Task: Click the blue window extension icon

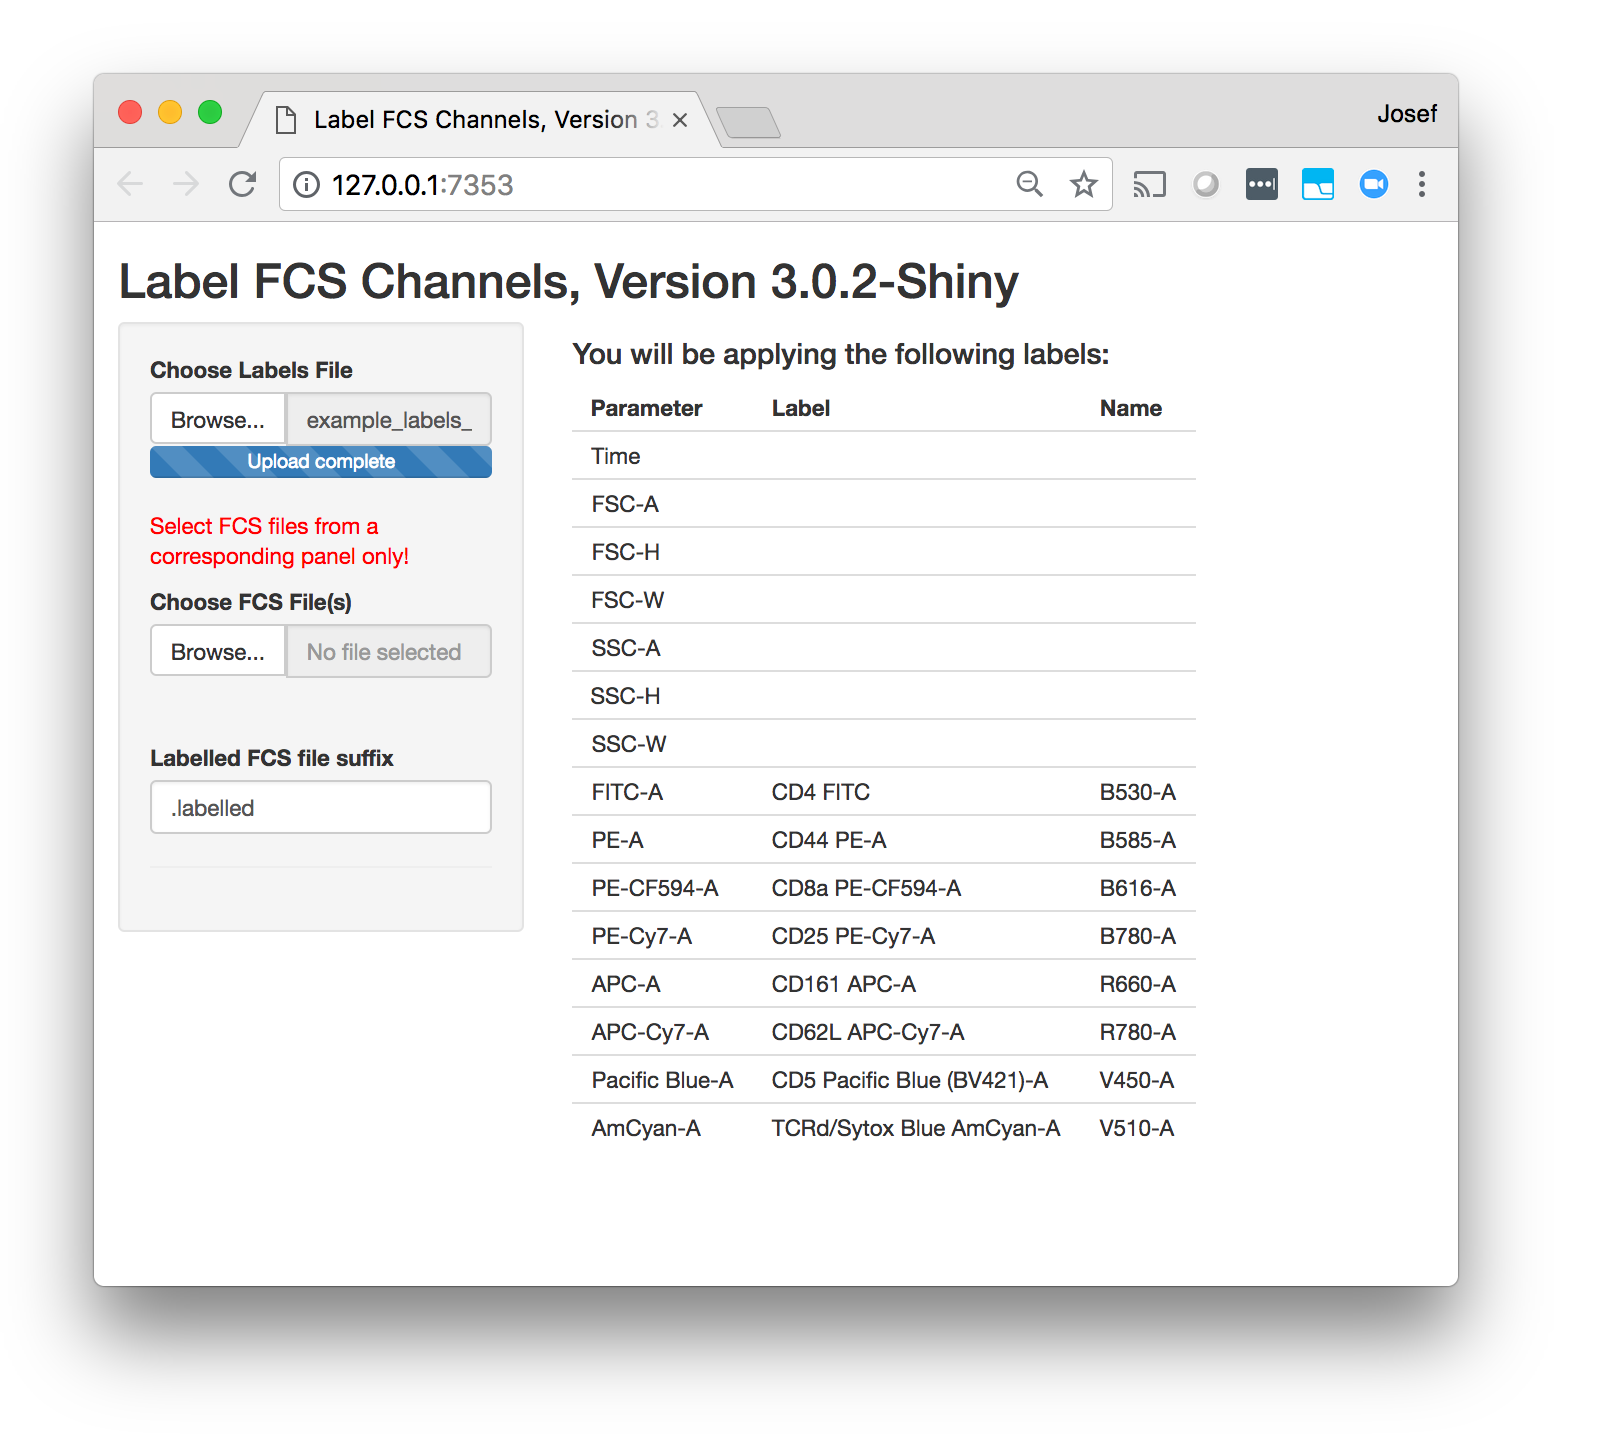Action: point(1318,184)
